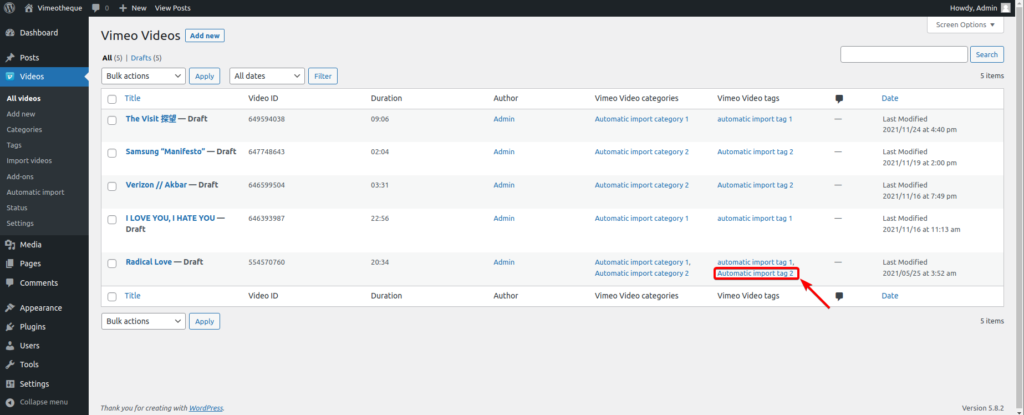Tick the select-all checkbox in header
Screen dimensions: 1024x415
pos(112,99)
